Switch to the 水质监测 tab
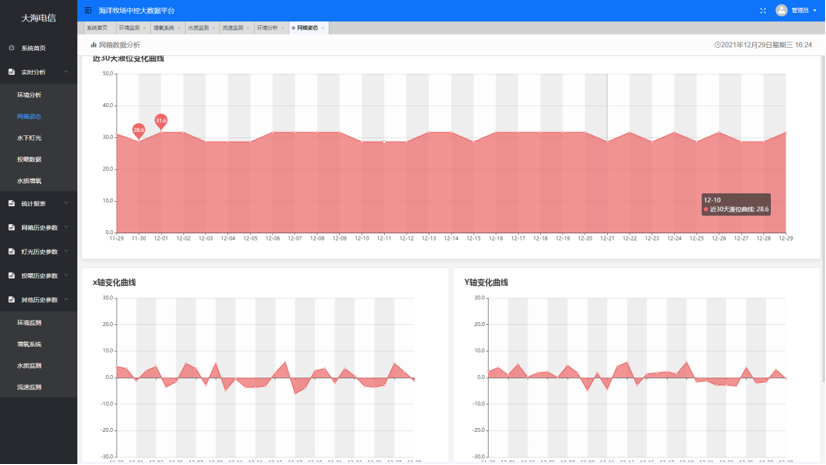 (x=198, y=28)
